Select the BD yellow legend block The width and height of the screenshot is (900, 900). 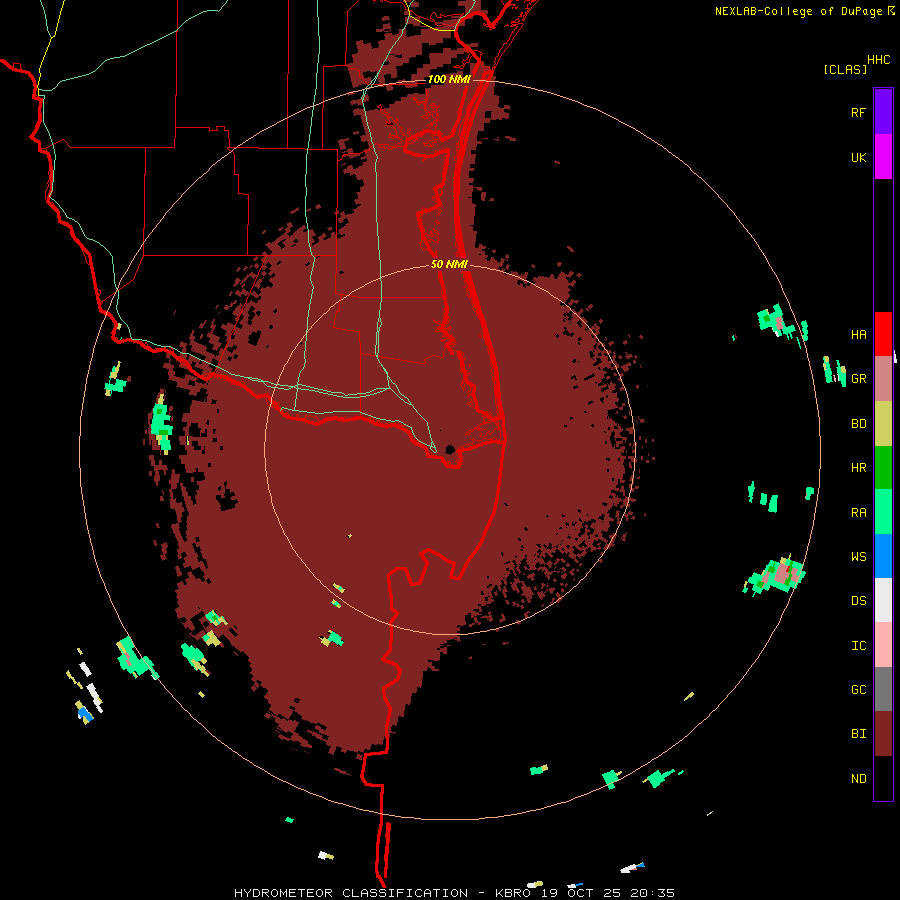tap(883, 424)
